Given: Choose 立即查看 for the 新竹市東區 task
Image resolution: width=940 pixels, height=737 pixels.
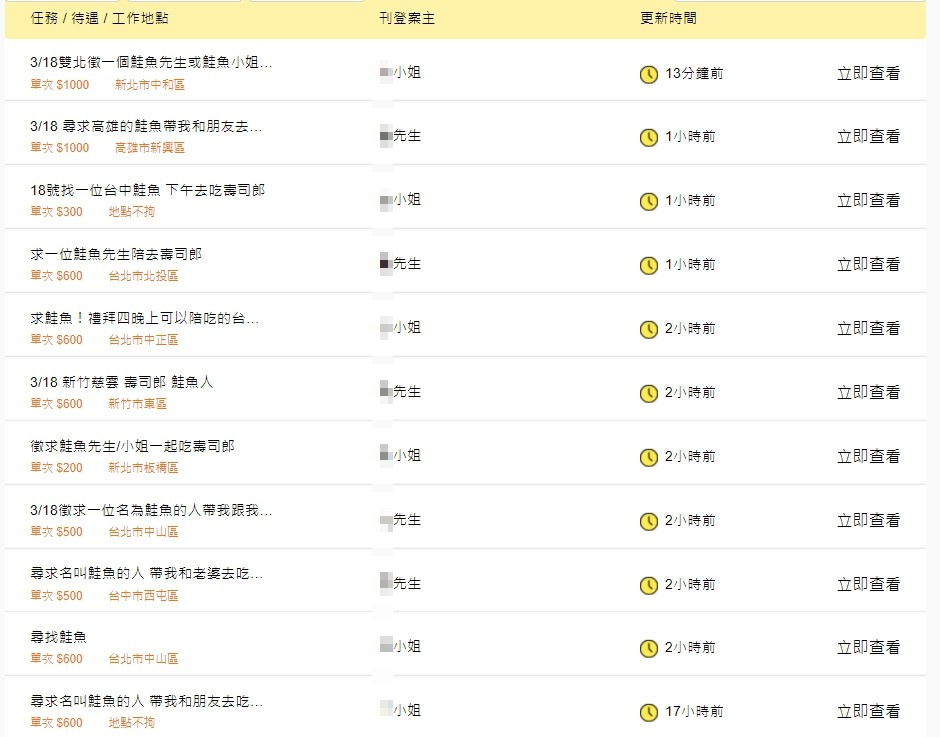Looking at the screenshot, I should click(x=868, y=392).
